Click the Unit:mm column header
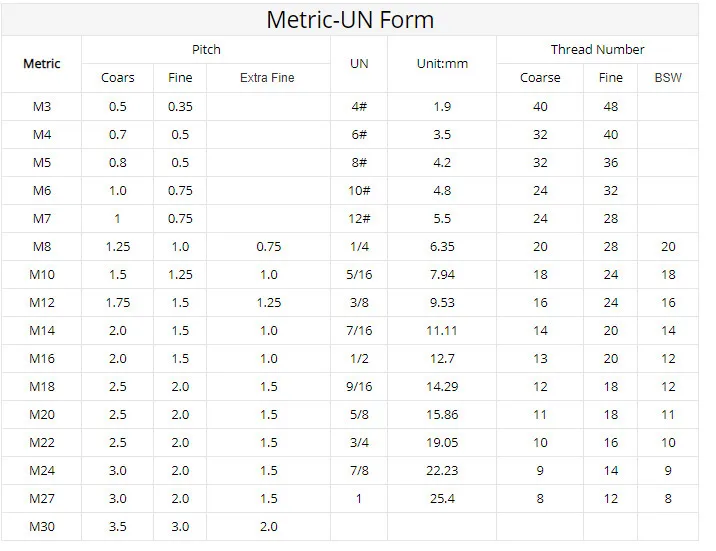Image resolution: width=716 pixels, height=551 pixels. [442, 64]
